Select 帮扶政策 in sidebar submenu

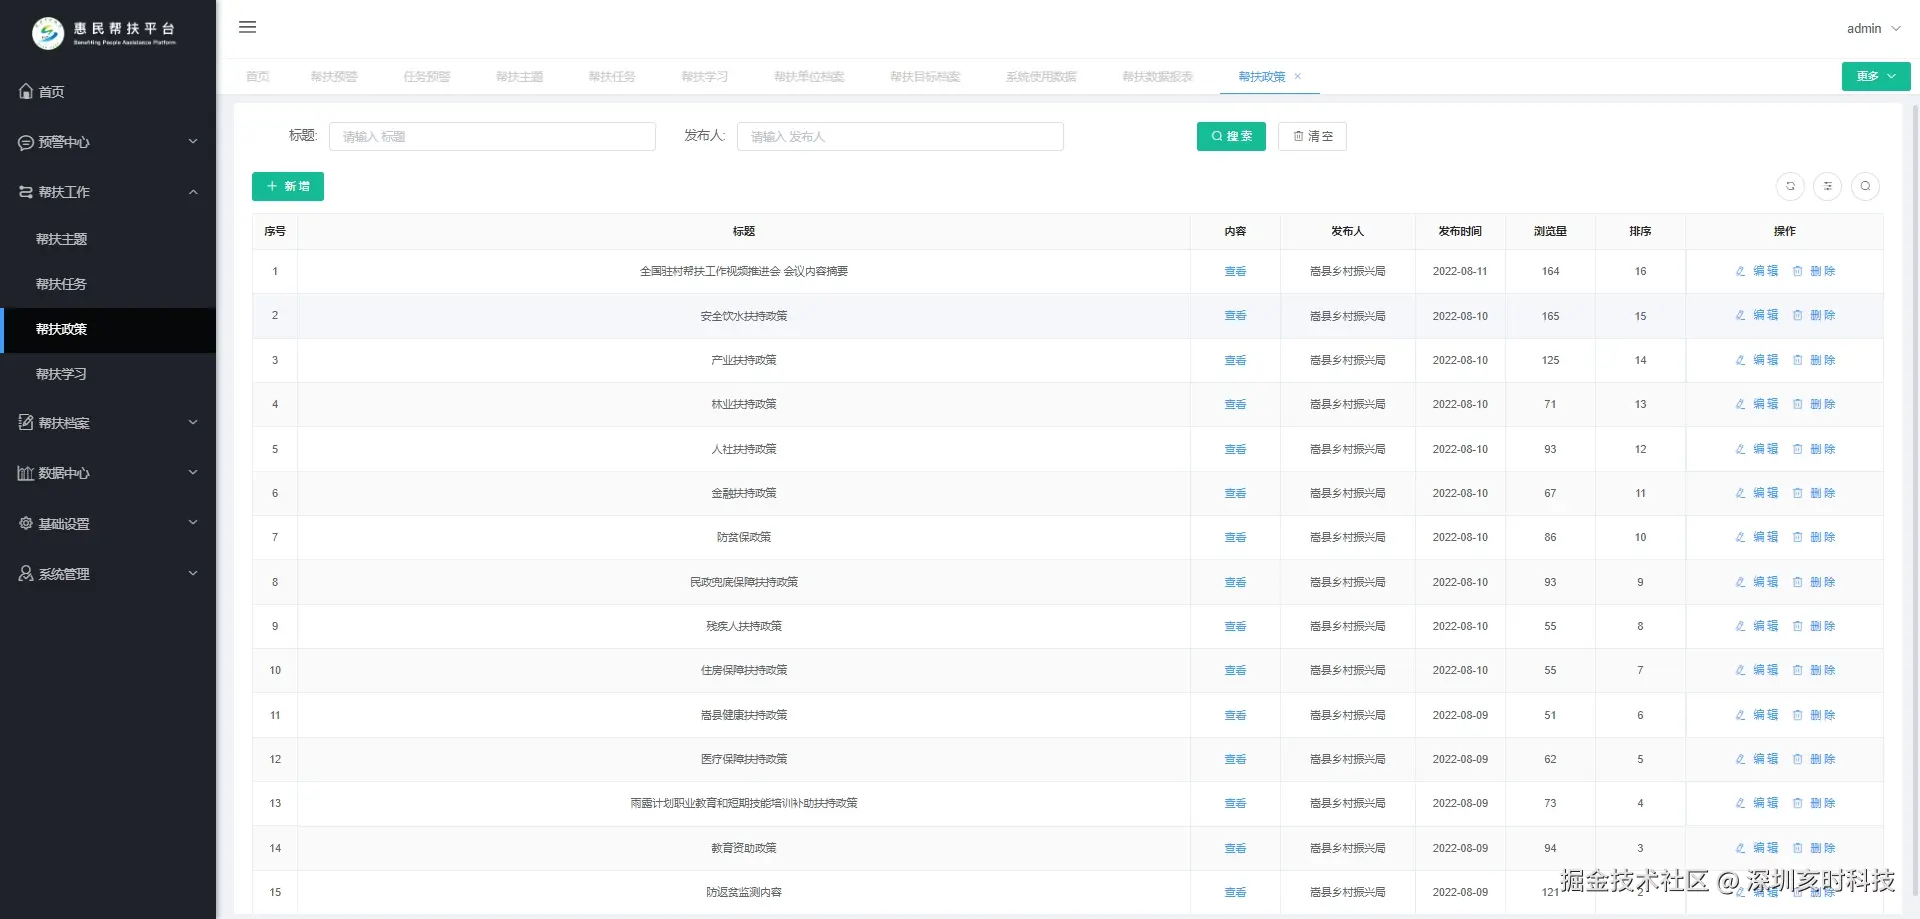[108, 329]
